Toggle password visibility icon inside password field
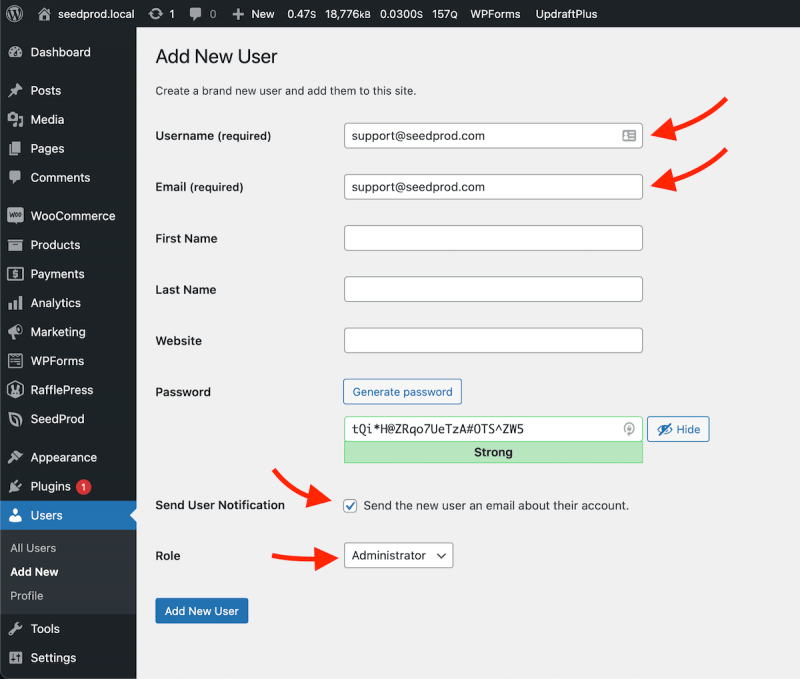 point(630,428)
